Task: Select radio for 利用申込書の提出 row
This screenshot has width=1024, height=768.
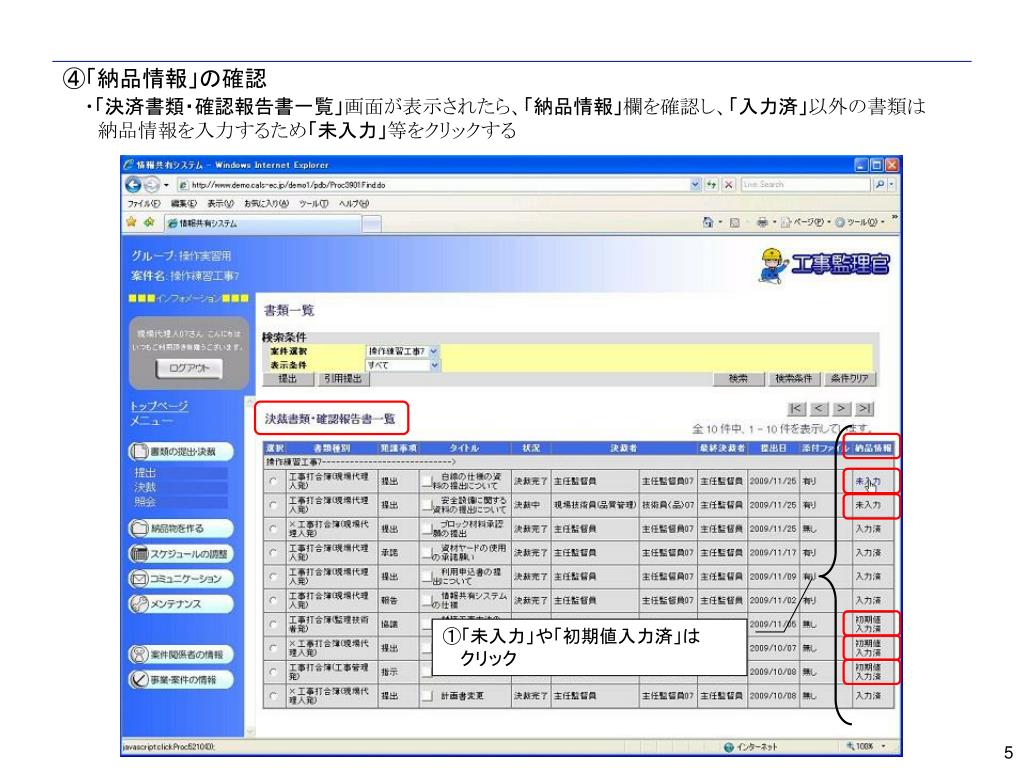Action: (x=273, y=577)
